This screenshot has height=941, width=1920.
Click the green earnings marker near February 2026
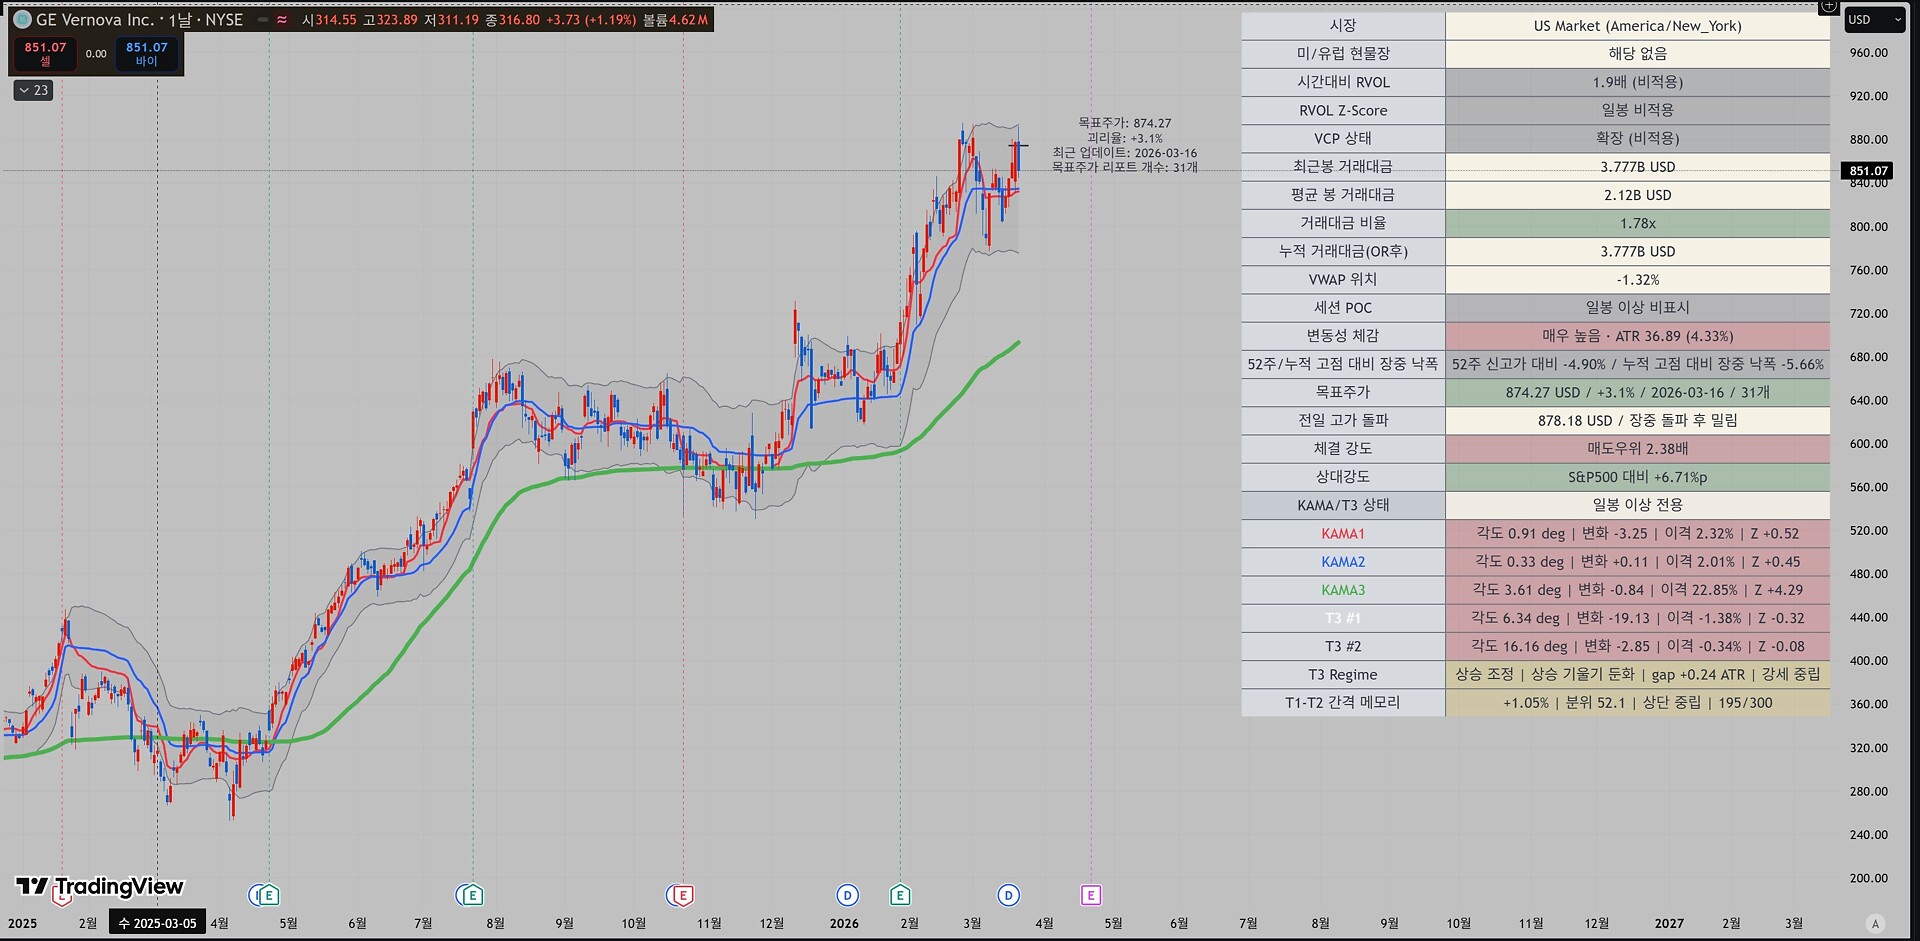coord(900,895)
